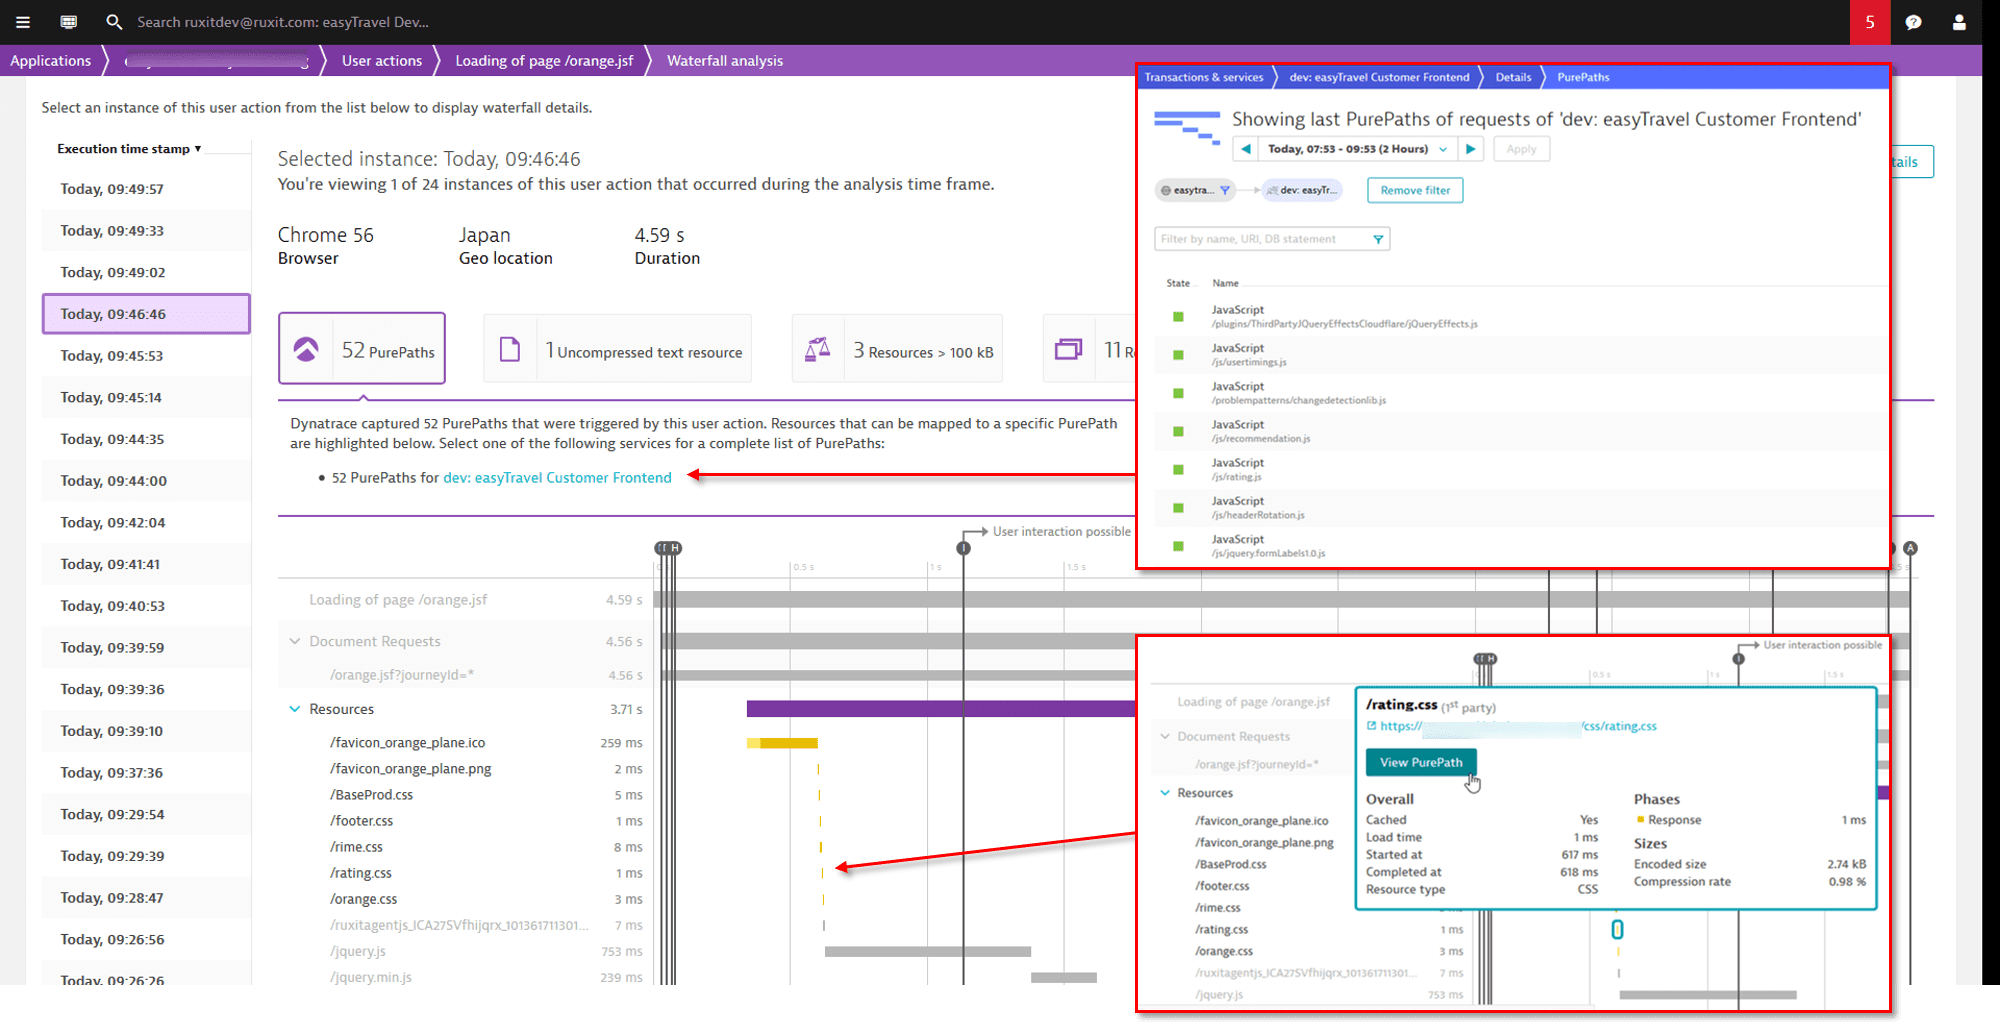This screenshot has width=2000, height=1026.
Task: Collapse Document Requests in the tooltip inset panel
Action: [x=1165, y=736]
